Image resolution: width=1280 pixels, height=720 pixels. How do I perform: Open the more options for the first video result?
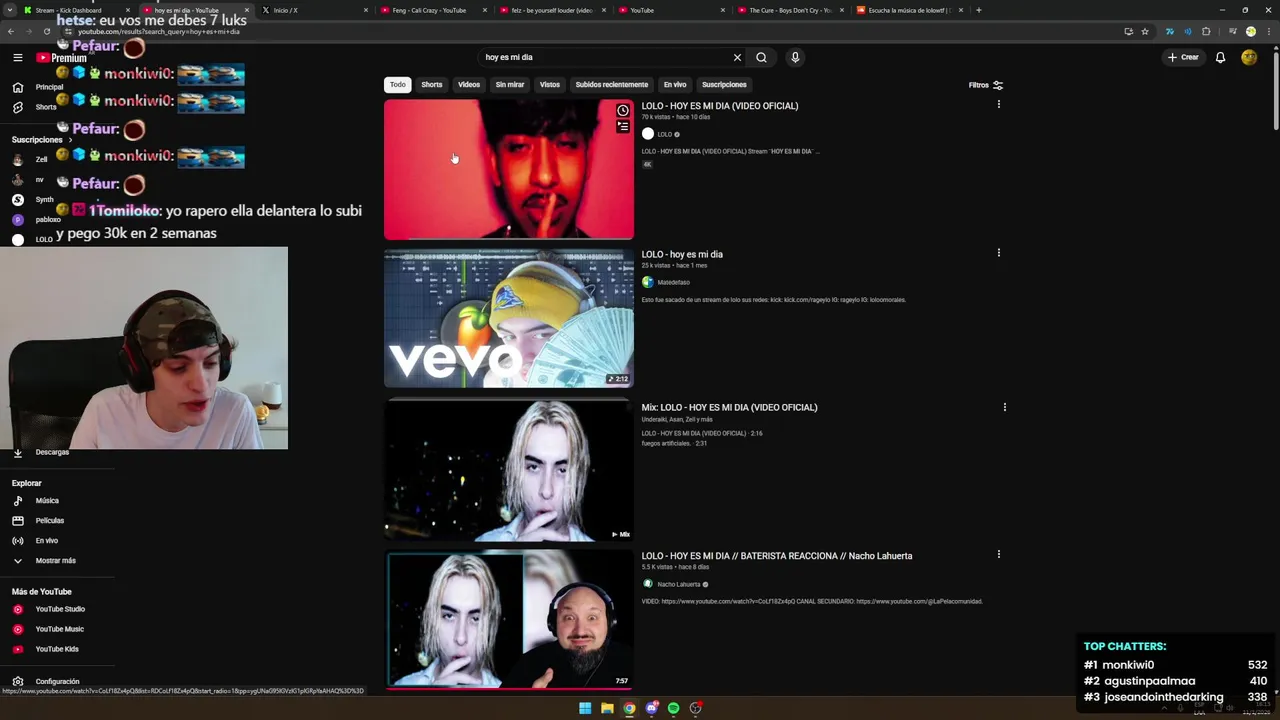[x=998, y=105]
